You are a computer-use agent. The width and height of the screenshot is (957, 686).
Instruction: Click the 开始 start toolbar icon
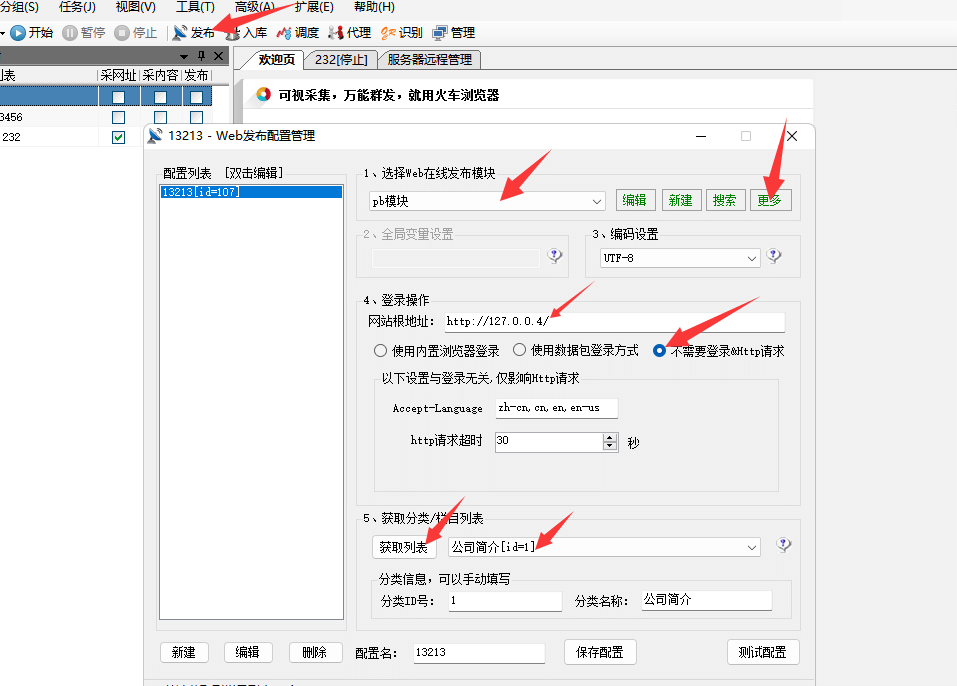coord(18,32)
